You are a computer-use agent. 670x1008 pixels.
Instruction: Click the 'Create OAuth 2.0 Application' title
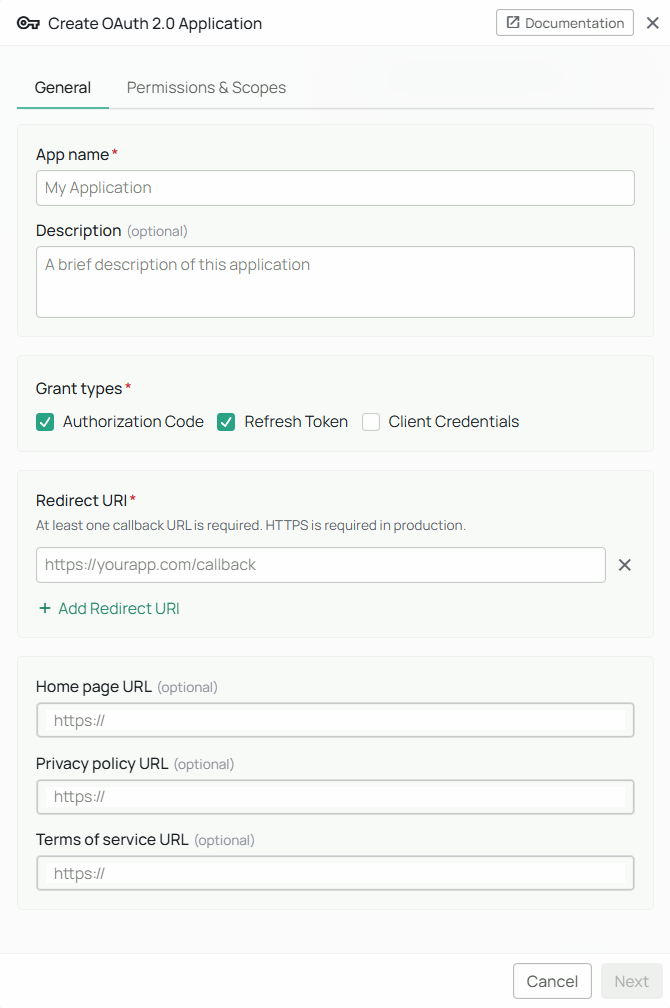pos(155,24)
